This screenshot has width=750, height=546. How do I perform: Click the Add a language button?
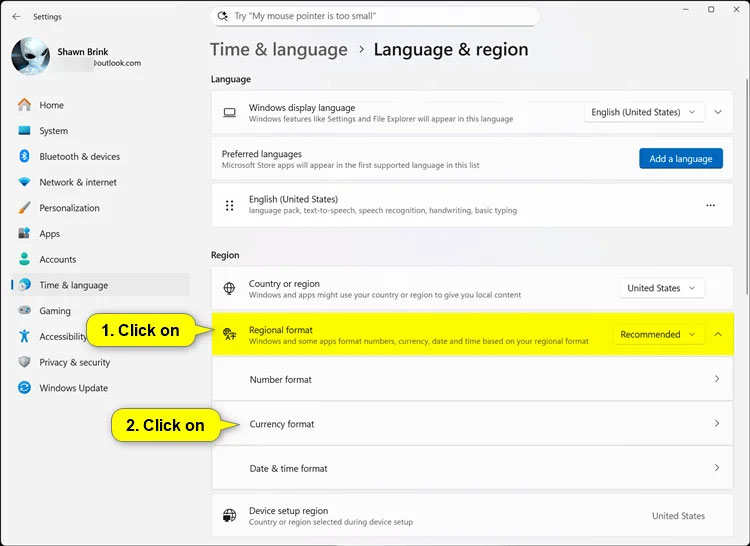(x=680, y=158)
